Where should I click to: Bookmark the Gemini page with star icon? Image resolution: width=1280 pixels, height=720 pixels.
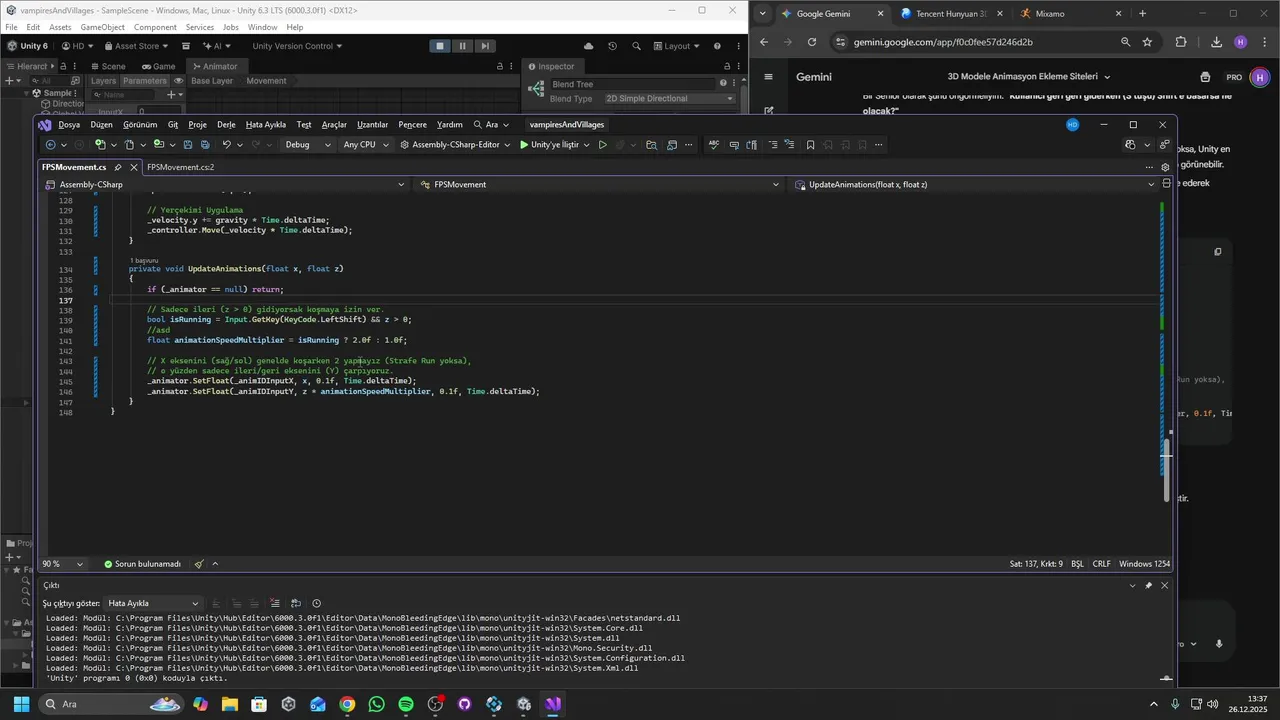[x=1147, y=42]
